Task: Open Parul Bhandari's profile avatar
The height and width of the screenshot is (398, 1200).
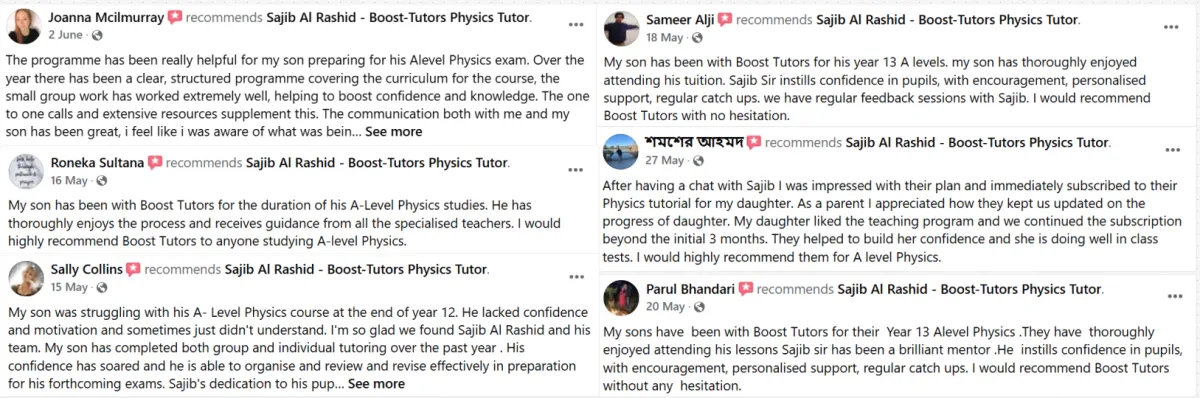Action: (x=621, y=297)
